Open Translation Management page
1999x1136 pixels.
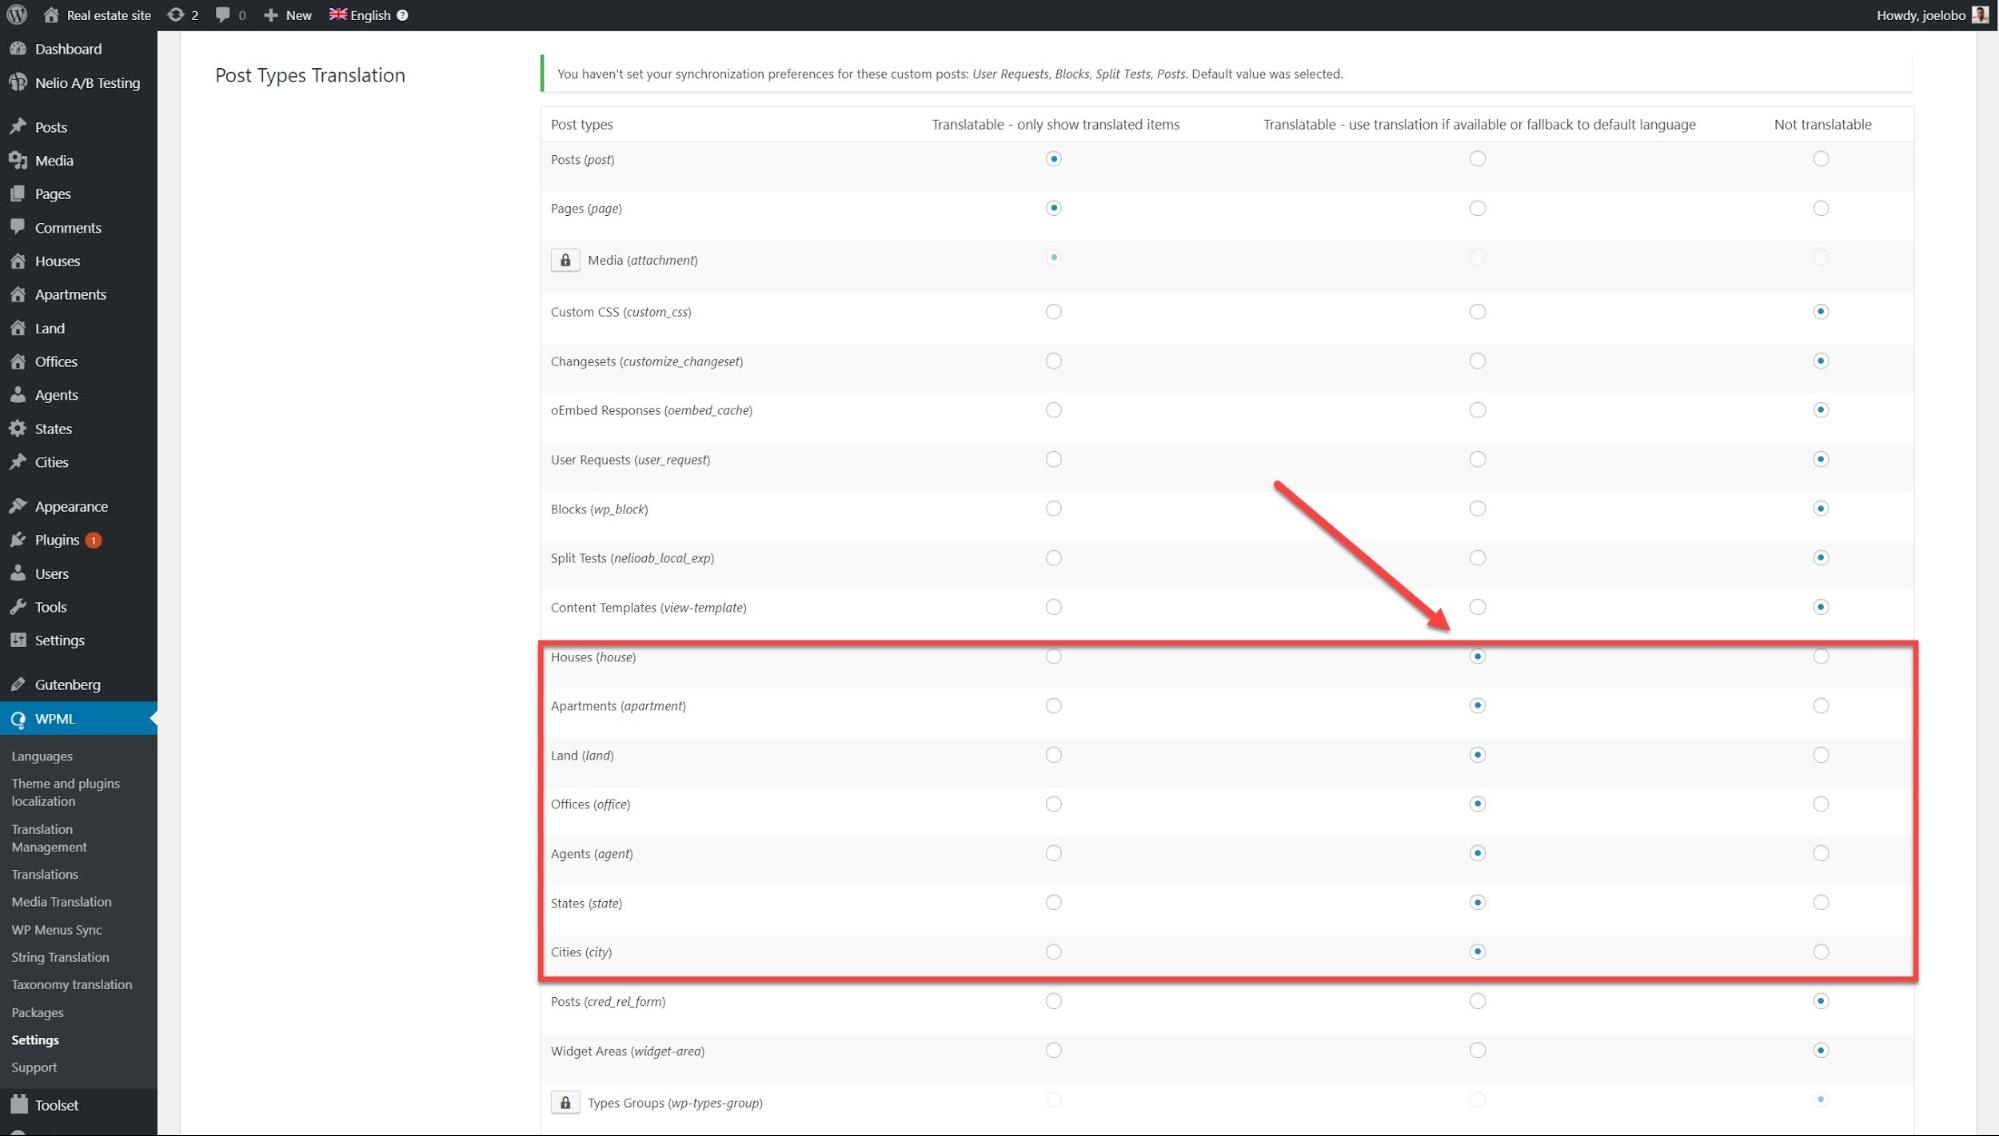49,838
